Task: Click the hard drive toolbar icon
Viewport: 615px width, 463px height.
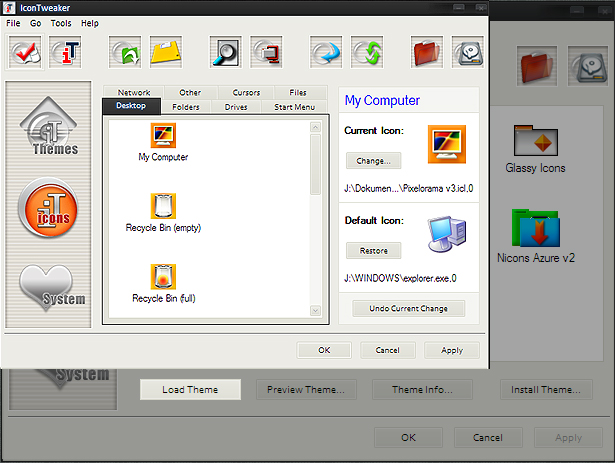Action: tap(468, 52)
